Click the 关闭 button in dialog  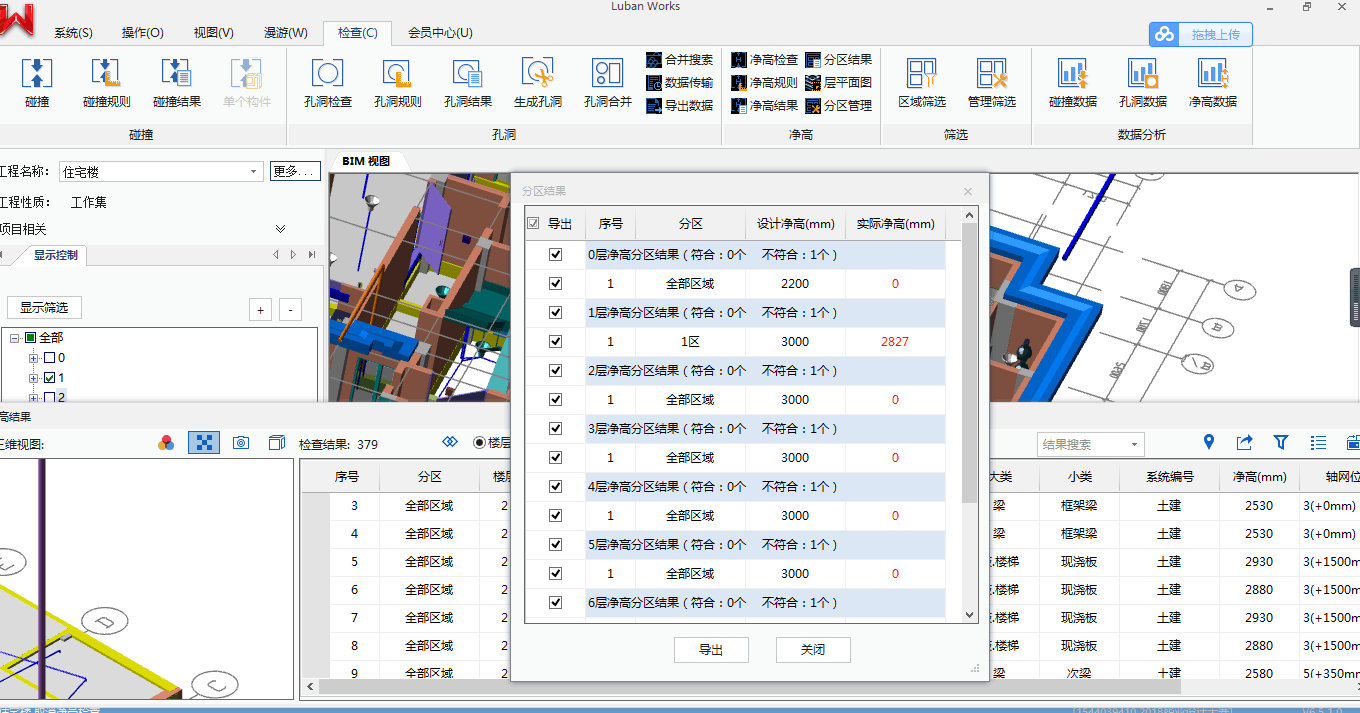point(813,650)
